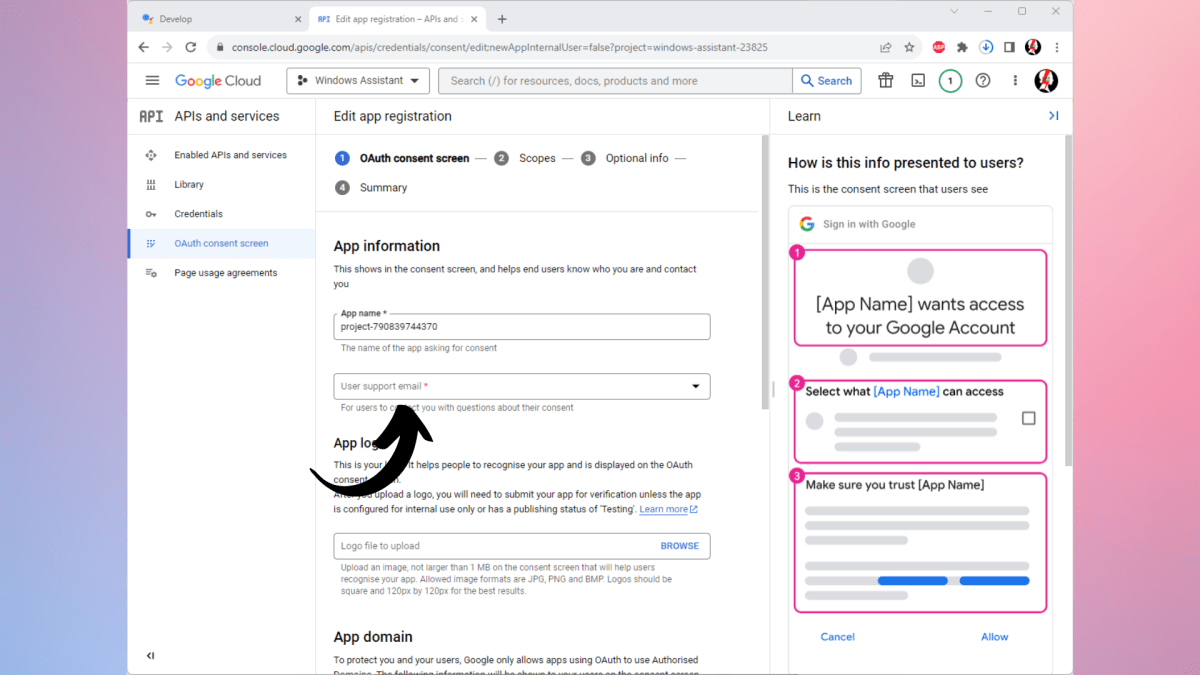Click the resources search box
Image resolution: width=1200 pixels, height=675 pixels.
tap(616, 81)
